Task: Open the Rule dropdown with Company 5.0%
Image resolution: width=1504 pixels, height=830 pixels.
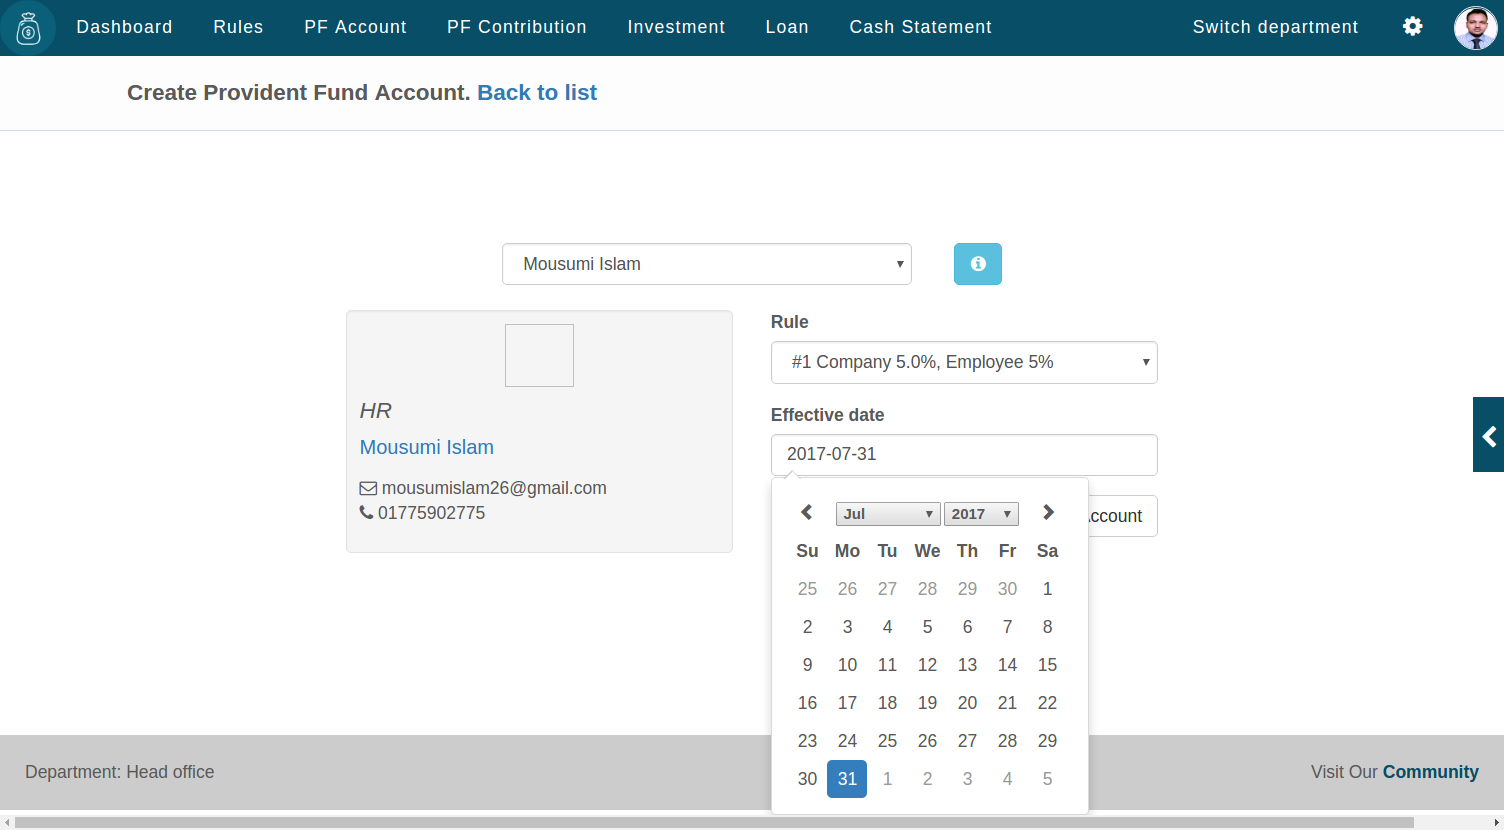Action: pyautogui.click(x=963, y=362)
